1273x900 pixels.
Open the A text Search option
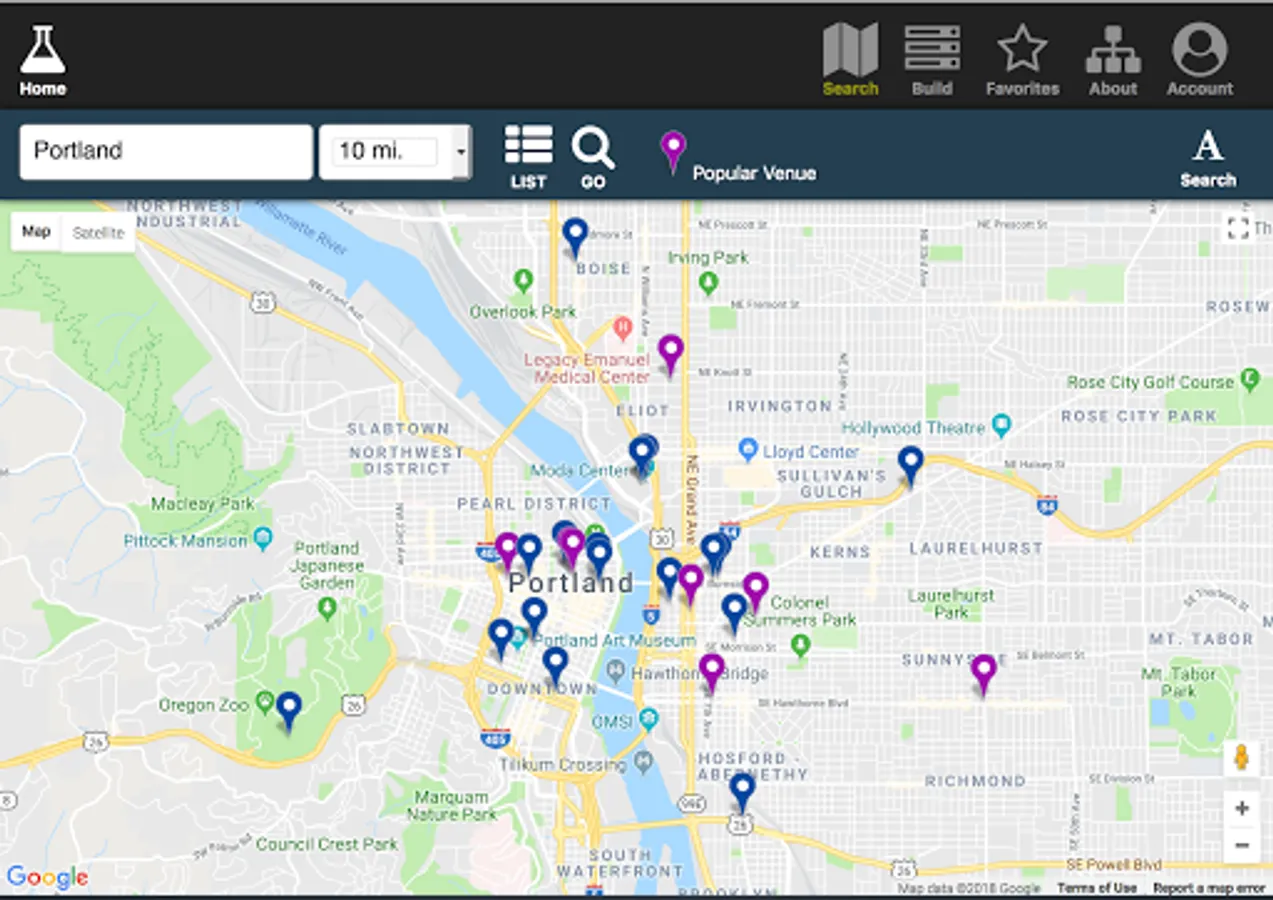pyautogui.click(x=1208, y=158)
